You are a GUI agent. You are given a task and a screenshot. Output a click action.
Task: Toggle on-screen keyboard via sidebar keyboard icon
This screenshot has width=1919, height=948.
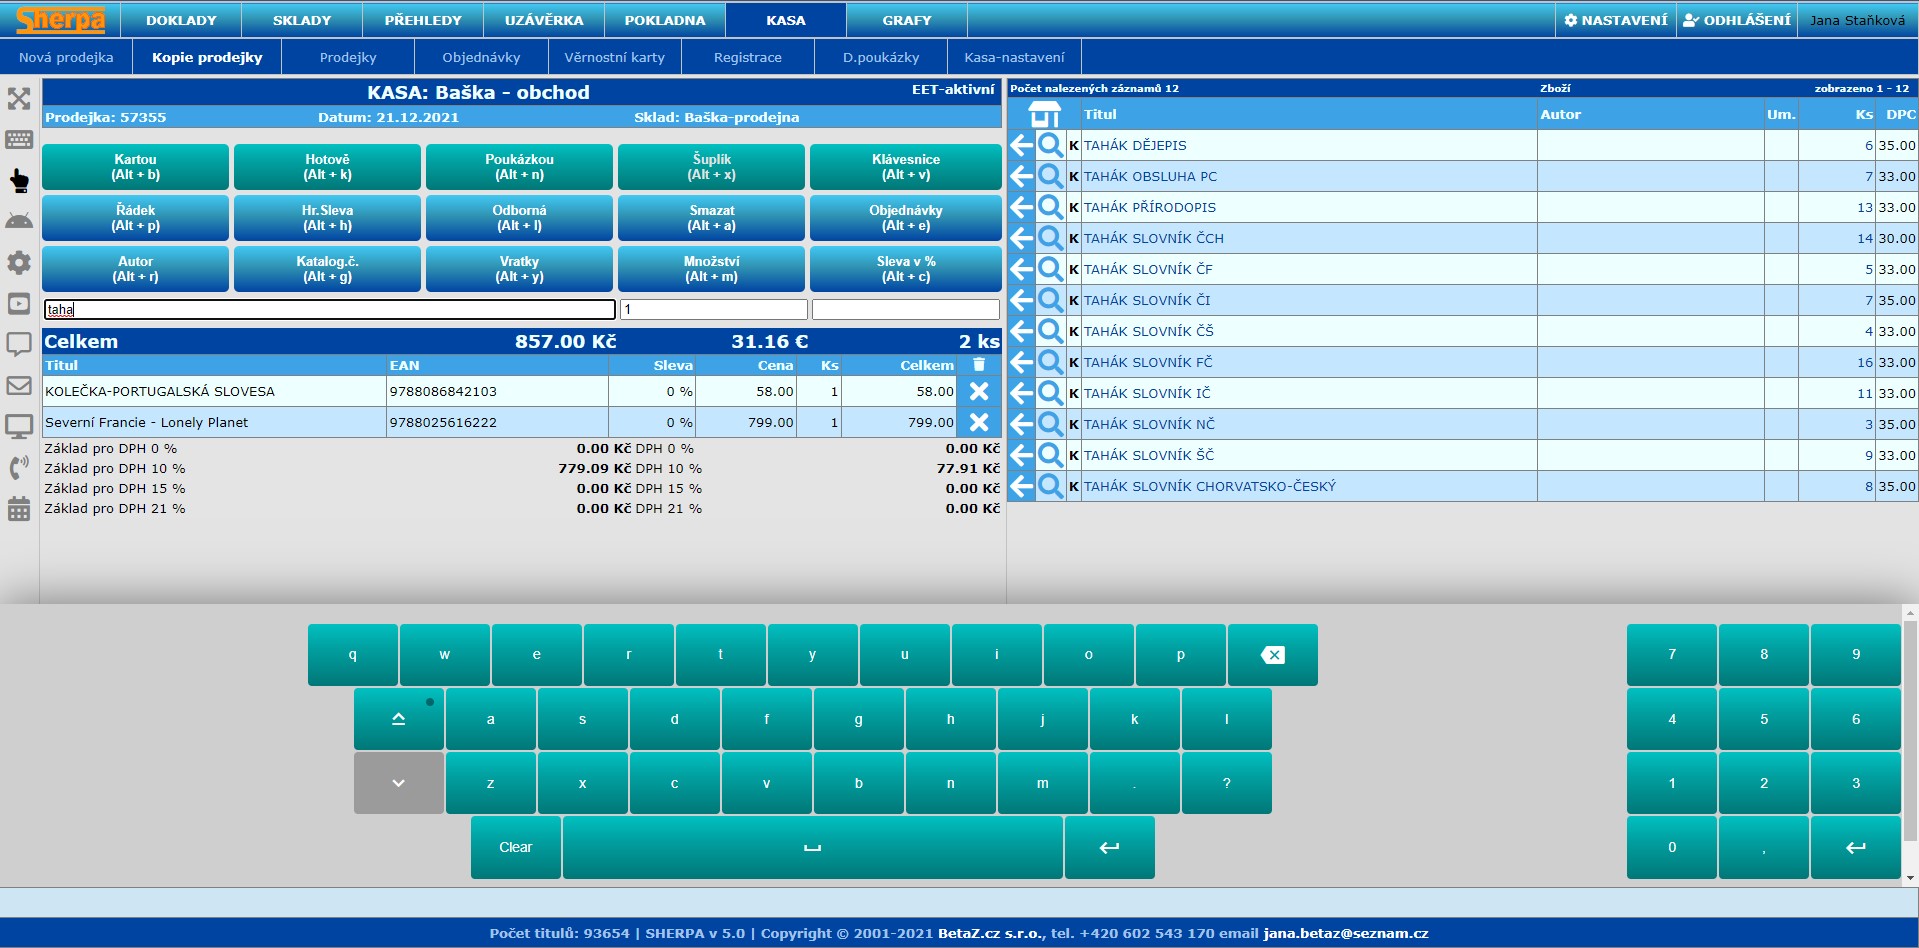(19, 139)
